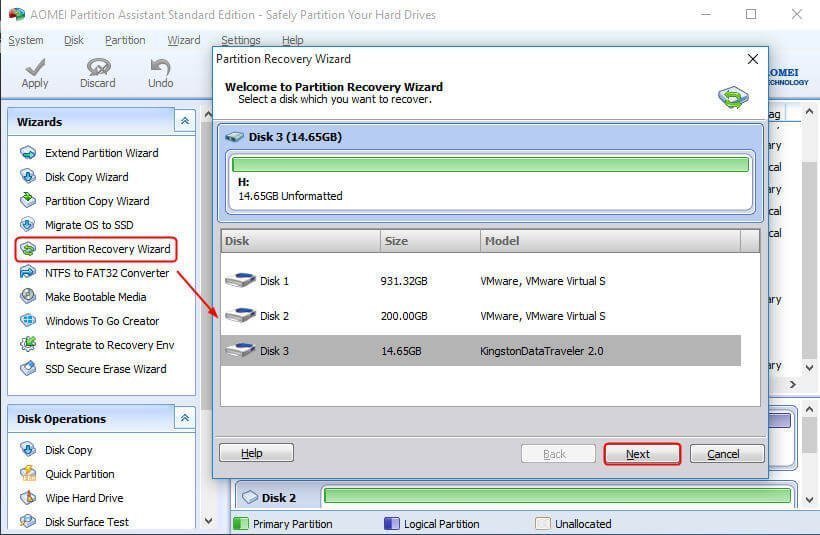The height and width of the screenshot is (535, 820).
Task: Open the Help menu
Action: 292,40
